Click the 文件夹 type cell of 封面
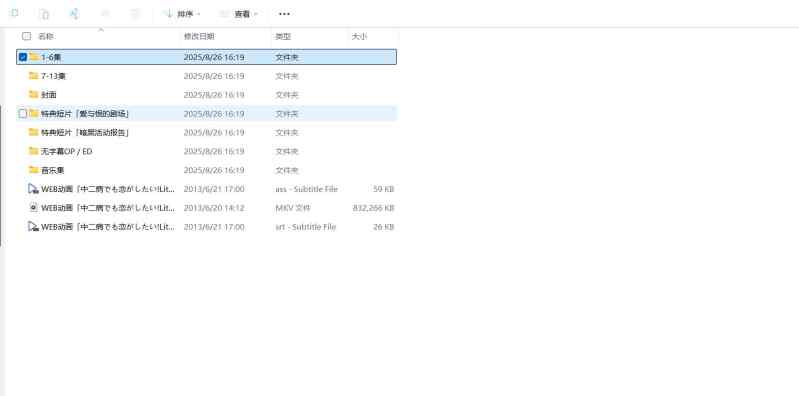 (x=287, y=95)
